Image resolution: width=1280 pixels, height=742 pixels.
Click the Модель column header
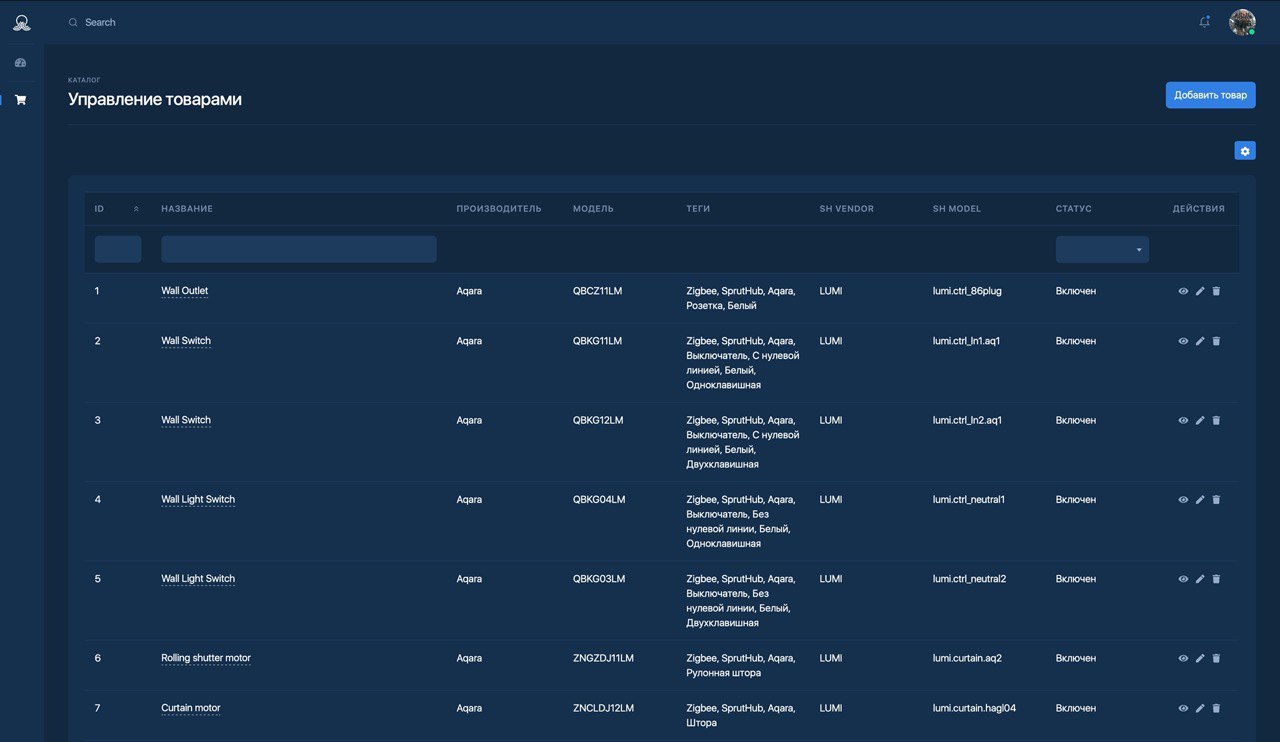593,209
